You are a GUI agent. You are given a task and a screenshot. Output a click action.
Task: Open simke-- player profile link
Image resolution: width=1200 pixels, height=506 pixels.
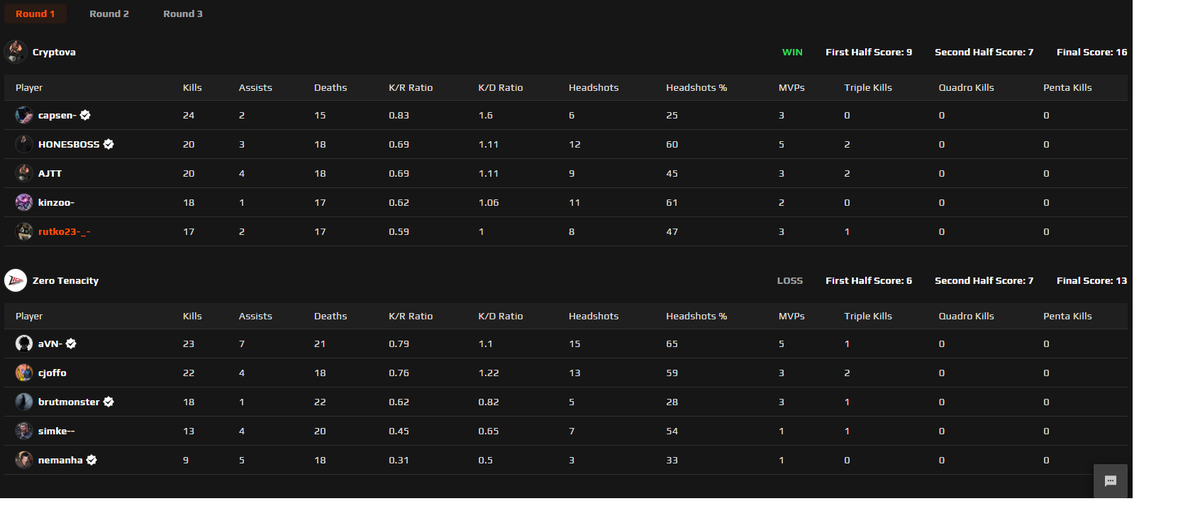point(56,431)
